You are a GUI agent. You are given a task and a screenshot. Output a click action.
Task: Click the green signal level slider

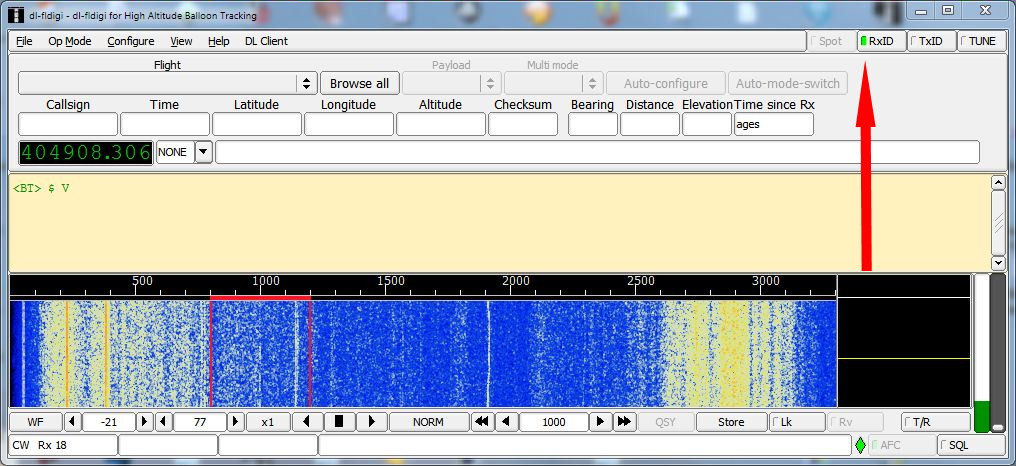coord(982,353)
